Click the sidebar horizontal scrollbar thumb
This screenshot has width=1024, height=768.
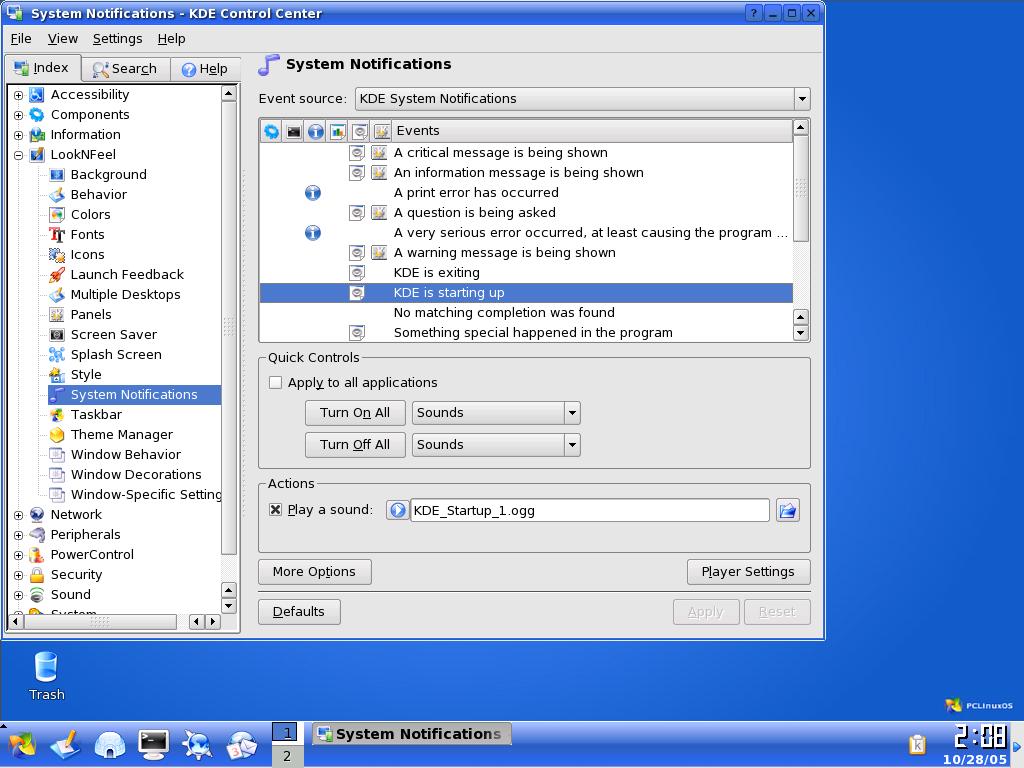(99, 622)
